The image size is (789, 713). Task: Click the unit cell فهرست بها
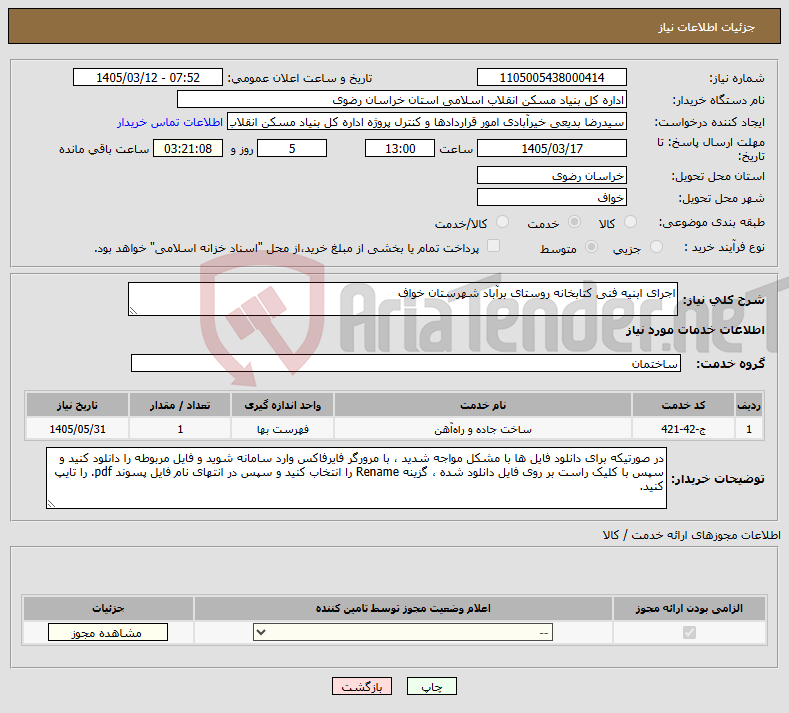point(282,429)
